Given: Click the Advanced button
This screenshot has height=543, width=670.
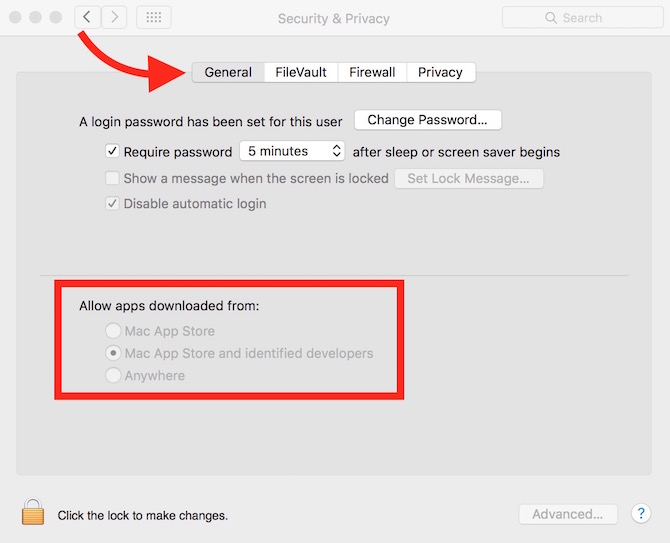Looking at the screenshot, I should [x=567, y=514].
